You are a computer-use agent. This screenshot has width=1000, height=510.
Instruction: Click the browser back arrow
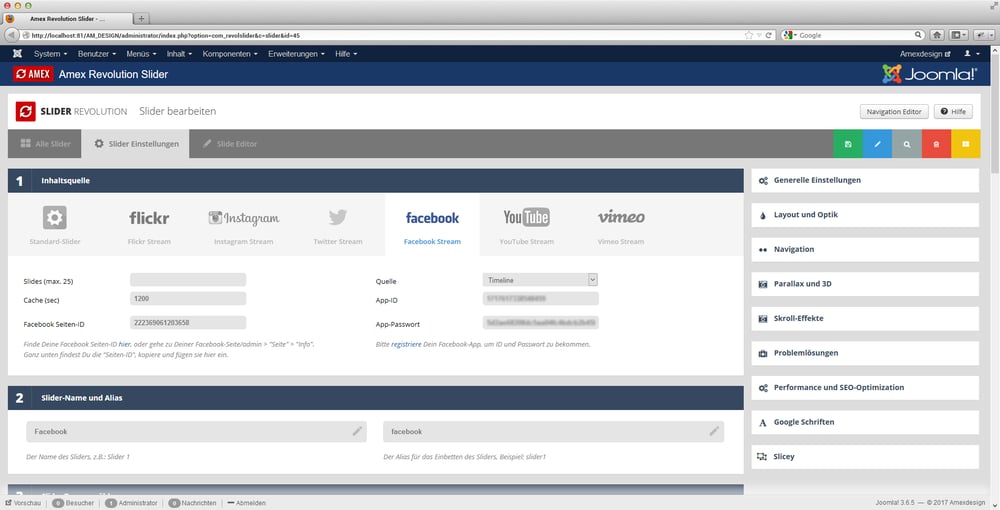click(x=11, y=35)
